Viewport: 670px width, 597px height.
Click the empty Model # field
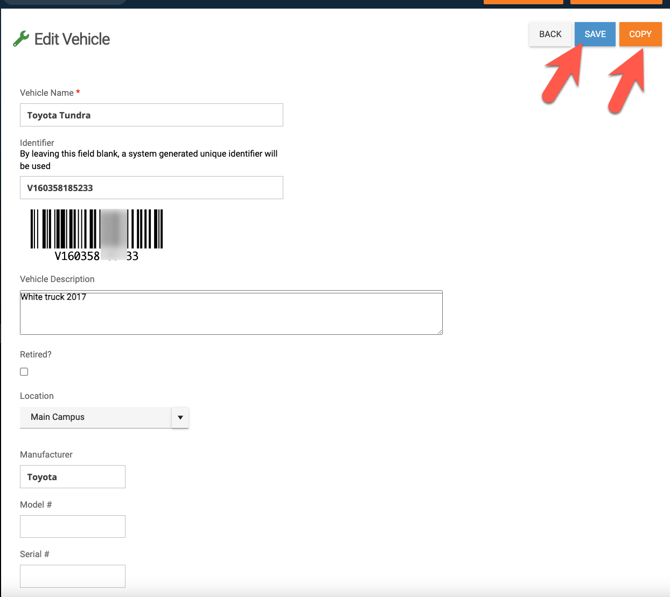73,526
